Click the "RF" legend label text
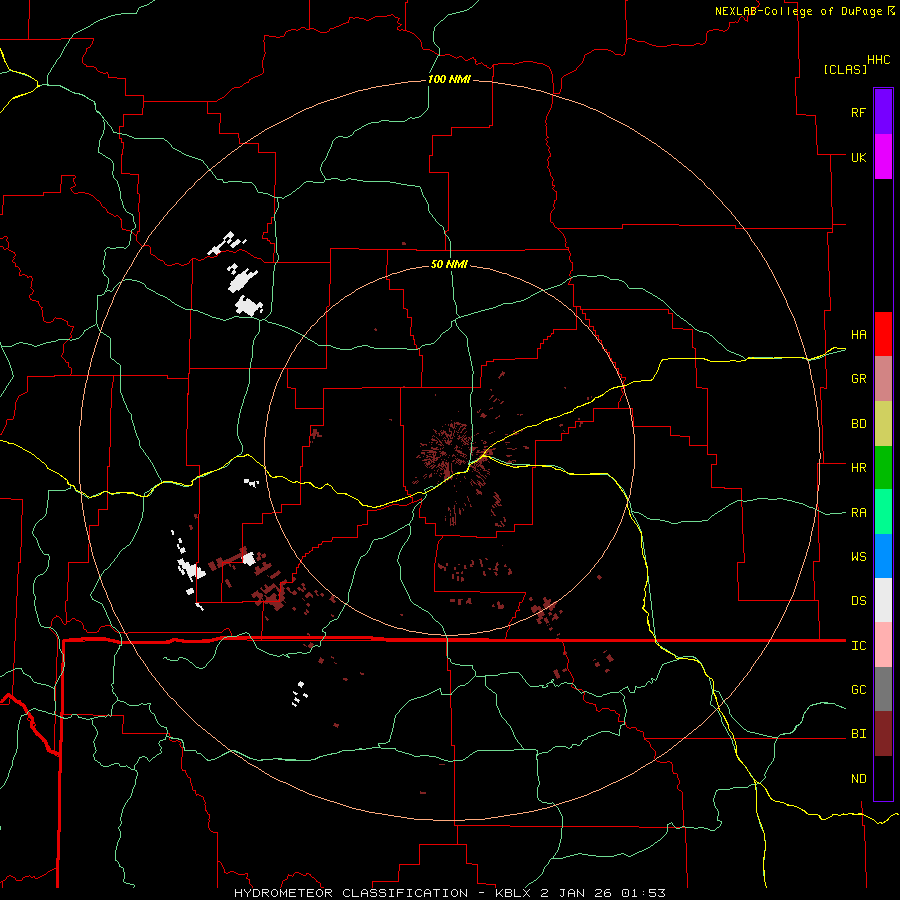The width and height of the screenshot is (900, 900). point(858,112)
